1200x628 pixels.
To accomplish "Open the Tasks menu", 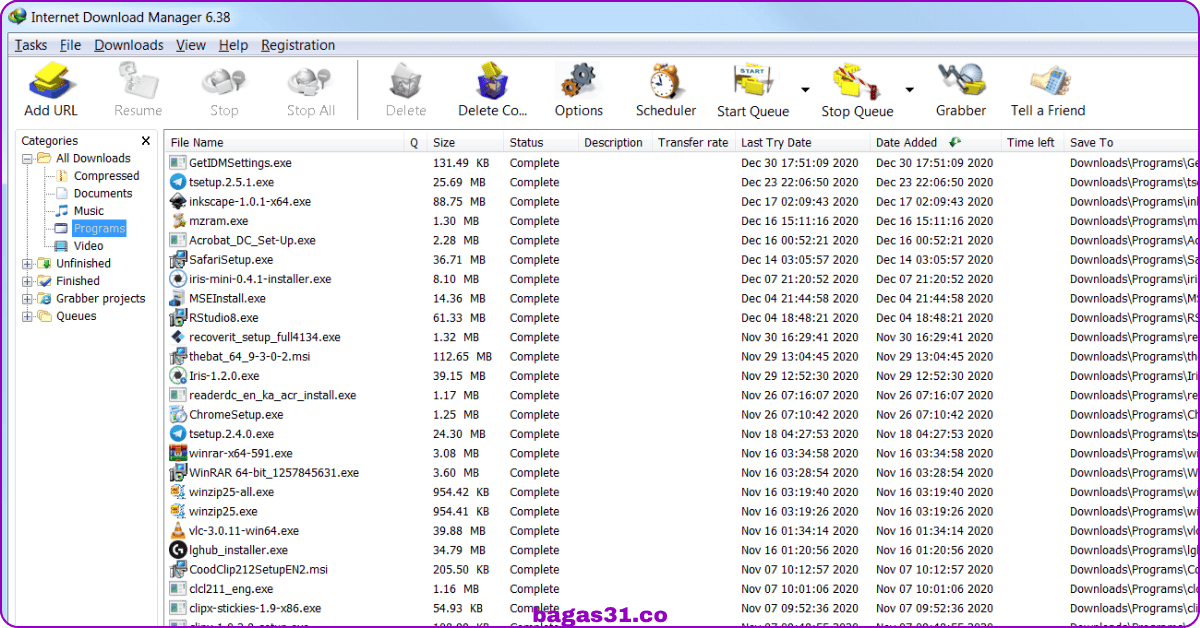I will [x=31, y=45].
